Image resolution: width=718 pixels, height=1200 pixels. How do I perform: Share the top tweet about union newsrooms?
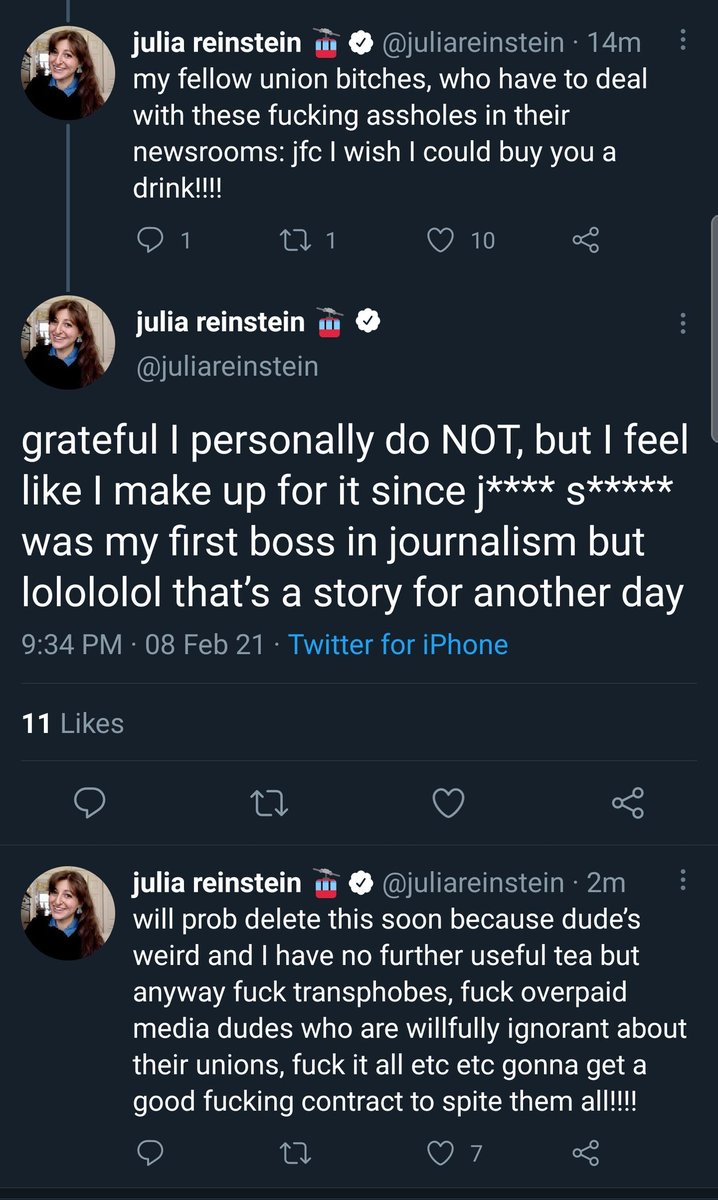click(585, 240)
